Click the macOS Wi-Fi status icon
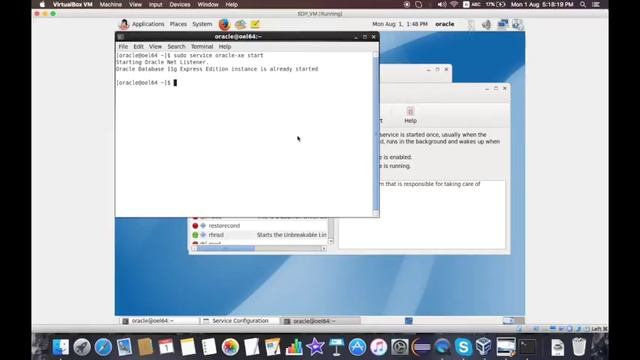Image resolution: width=640 pixels, height=360 pixels. click(453, 4)
